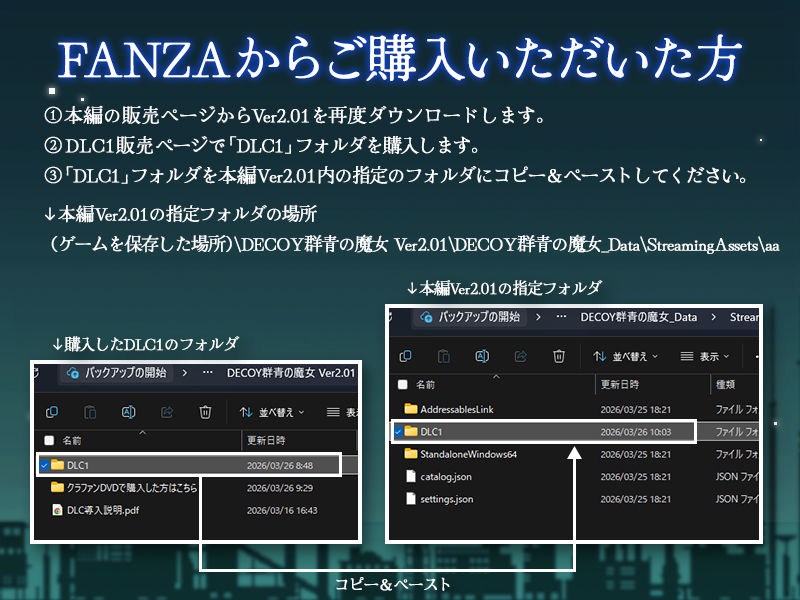Uncheck the DLC1 selection checkbox in the left window
Screen dimensions: 800x600
46,464
